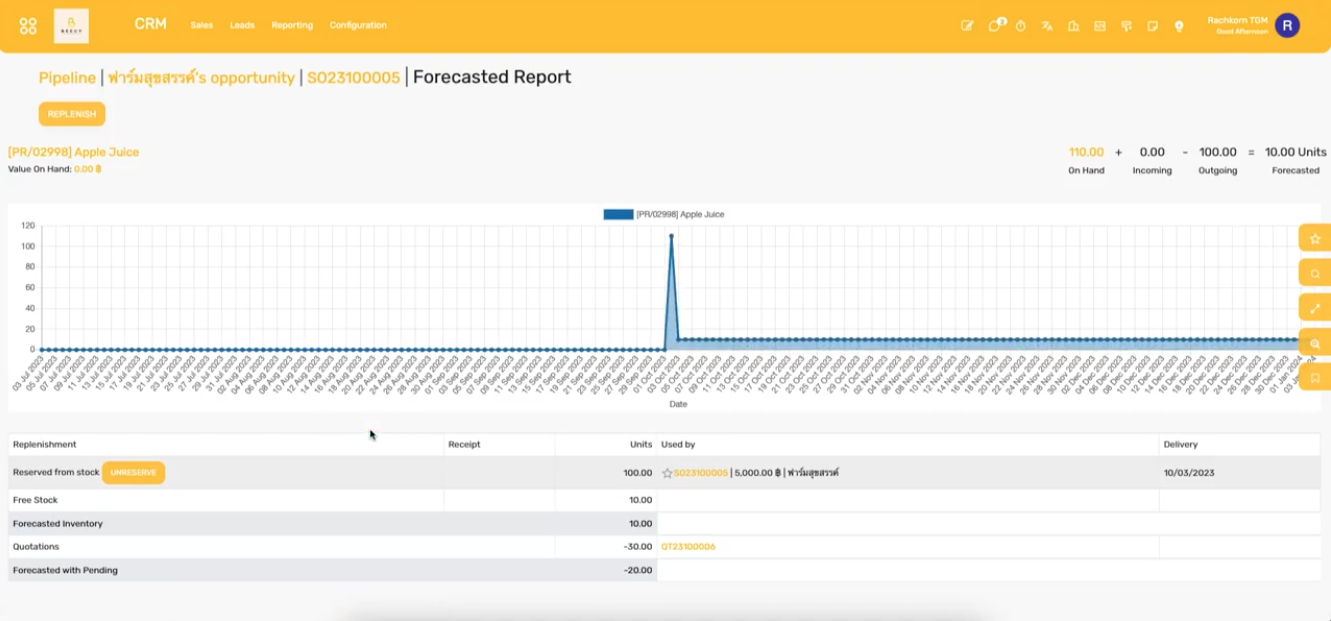1331x621 pixels.
Task: Expand the Configuration menu
Action: [x=358, y=25]
